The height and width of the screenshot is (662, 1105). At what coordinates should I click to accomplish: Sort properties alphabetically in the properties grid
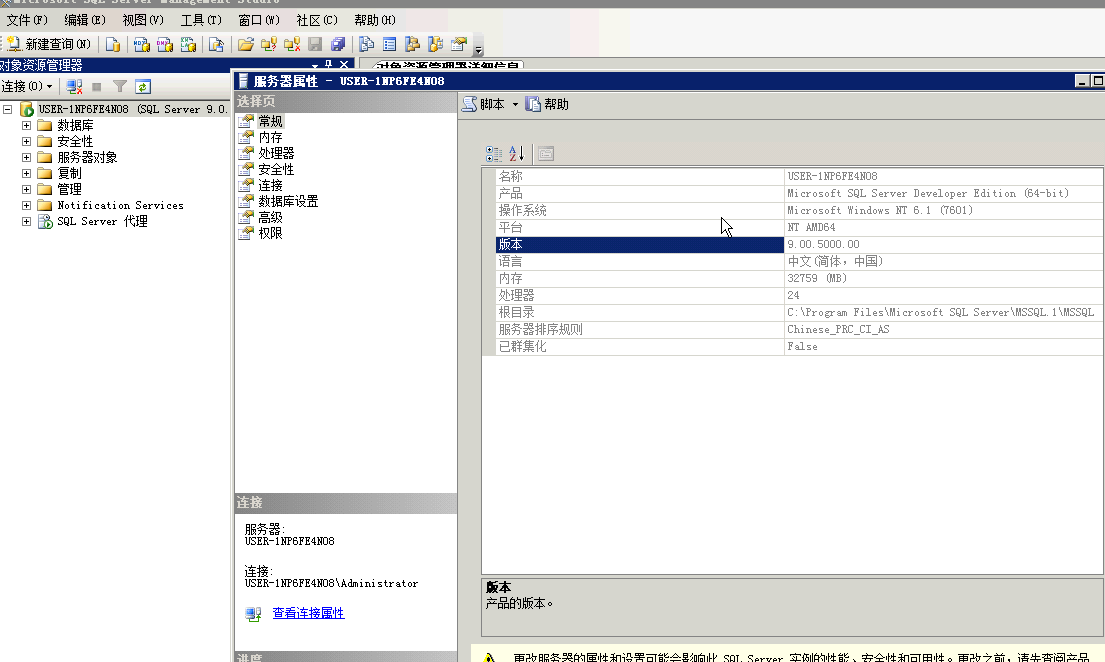[515, 153]
